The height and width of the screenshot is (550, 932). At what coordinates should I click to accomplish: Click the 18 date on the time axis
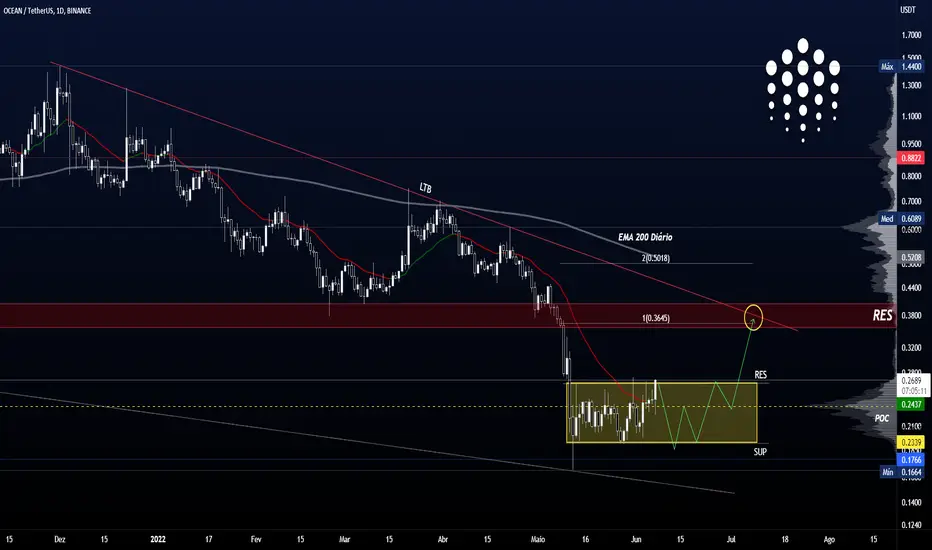pyautogui.click(x=785, y=539)
